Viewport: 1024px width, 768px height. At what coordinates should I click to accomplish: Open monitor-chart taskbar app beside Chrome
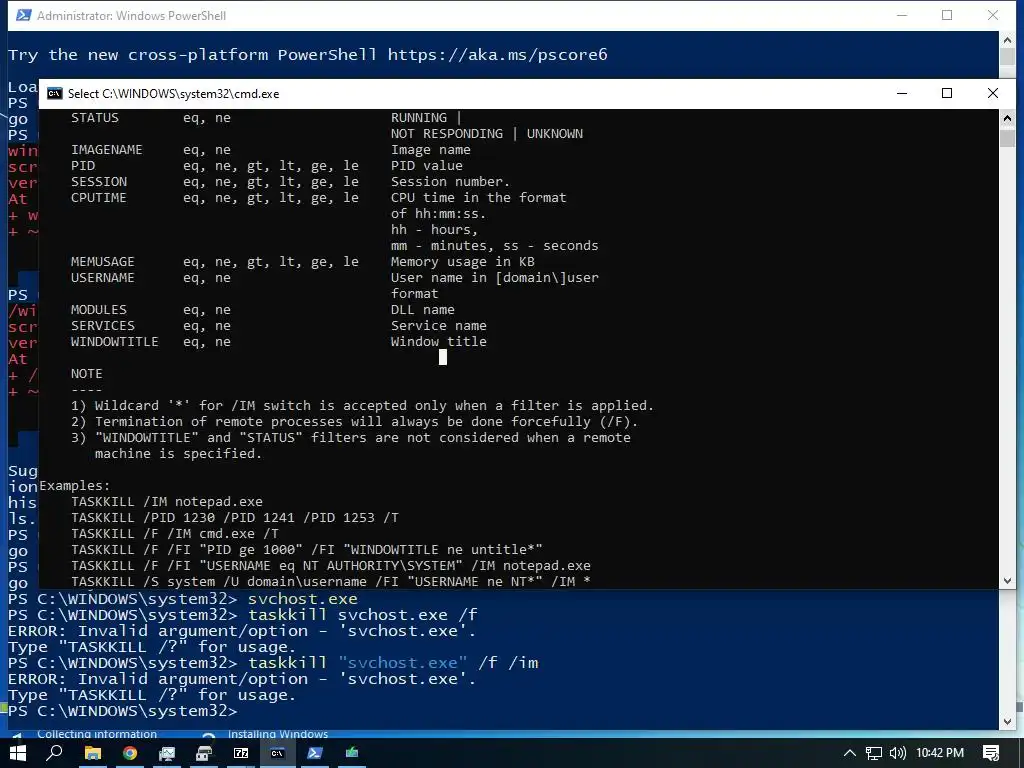[167, 753]
